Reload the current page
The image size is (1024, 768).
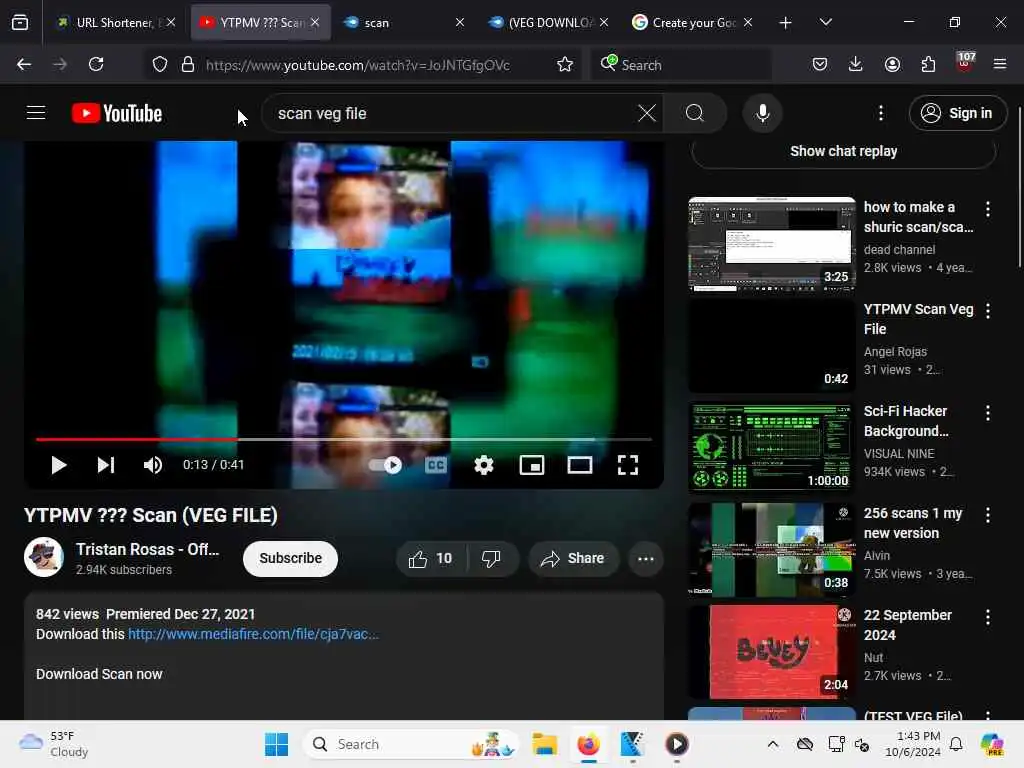(96, 64)
